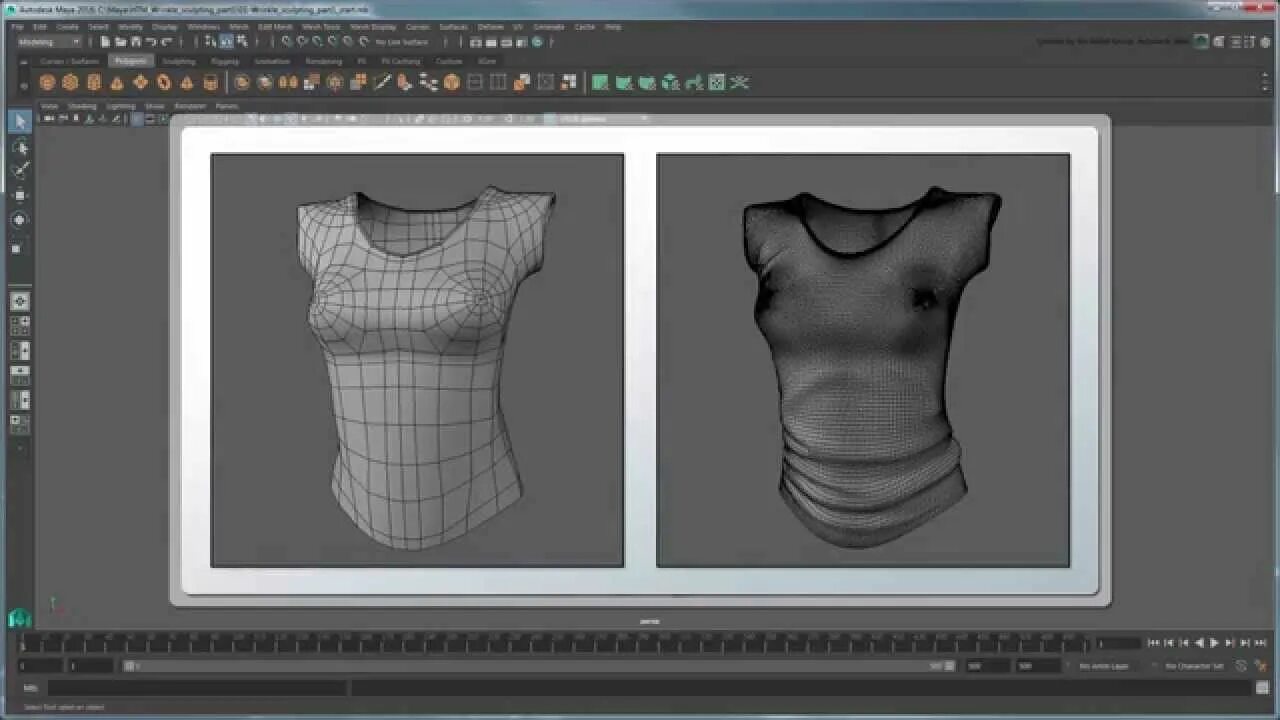The width and height of the screenshot is (1280, 720).
Task: Click the Undo arrow icon
Action: point(151,42)
